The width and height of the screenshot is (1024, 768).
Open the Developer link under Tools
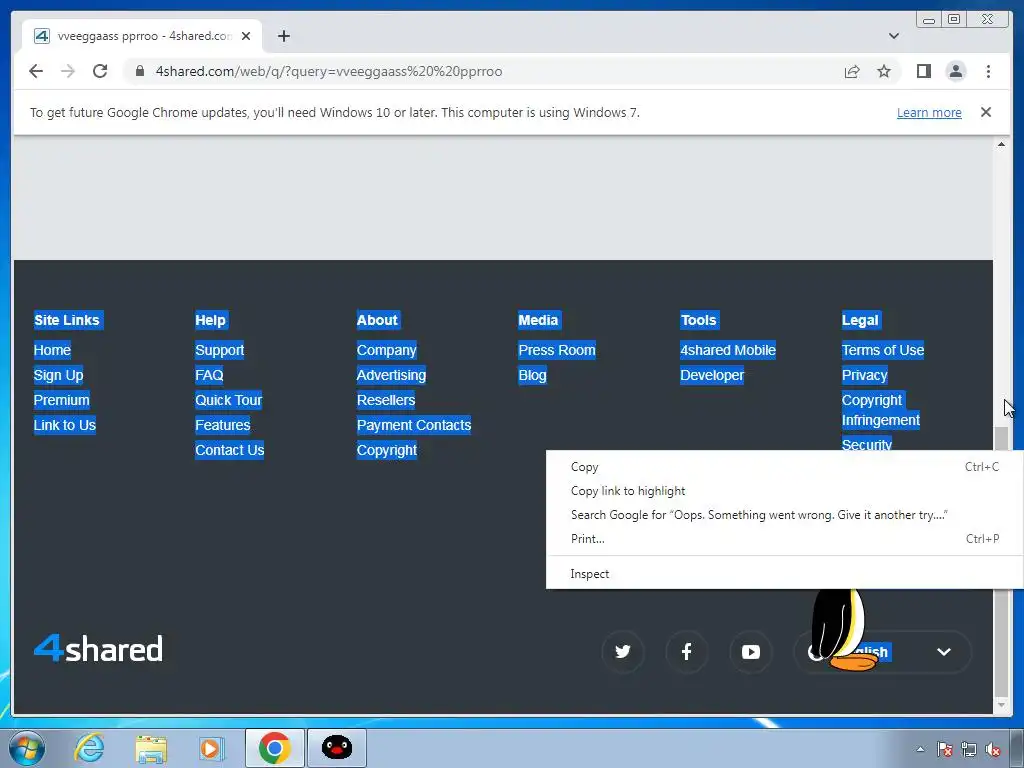click(x=712, y=375)
